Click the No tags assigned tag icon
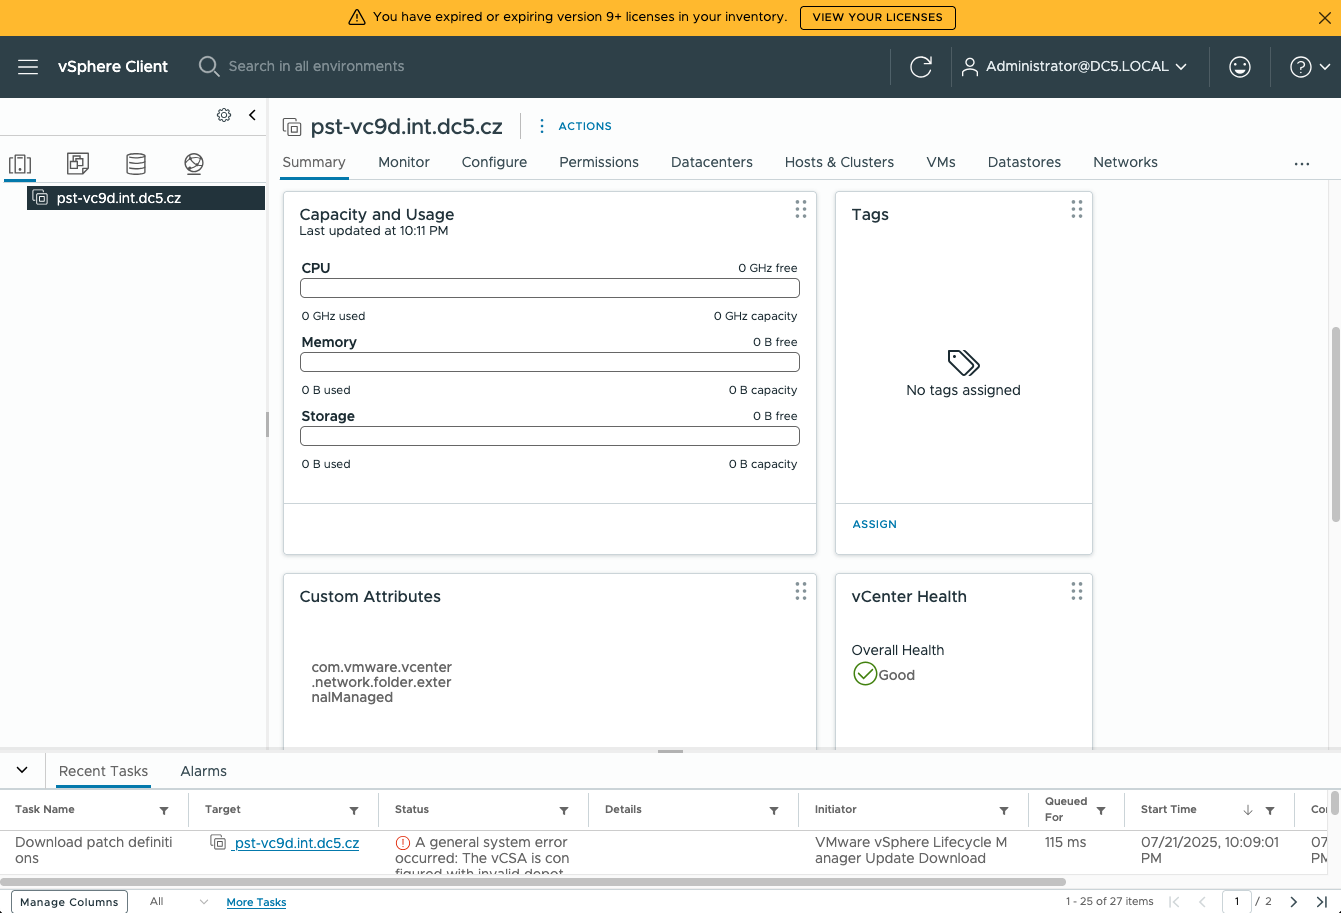The width and height of the screenshot is (1341, 913). pyautogui.click(x=963, y=362)
